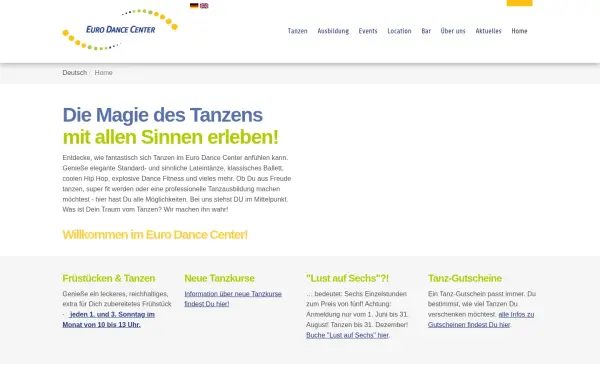
Task: Go to Home in the navigation bar
Action: point(519,31)
